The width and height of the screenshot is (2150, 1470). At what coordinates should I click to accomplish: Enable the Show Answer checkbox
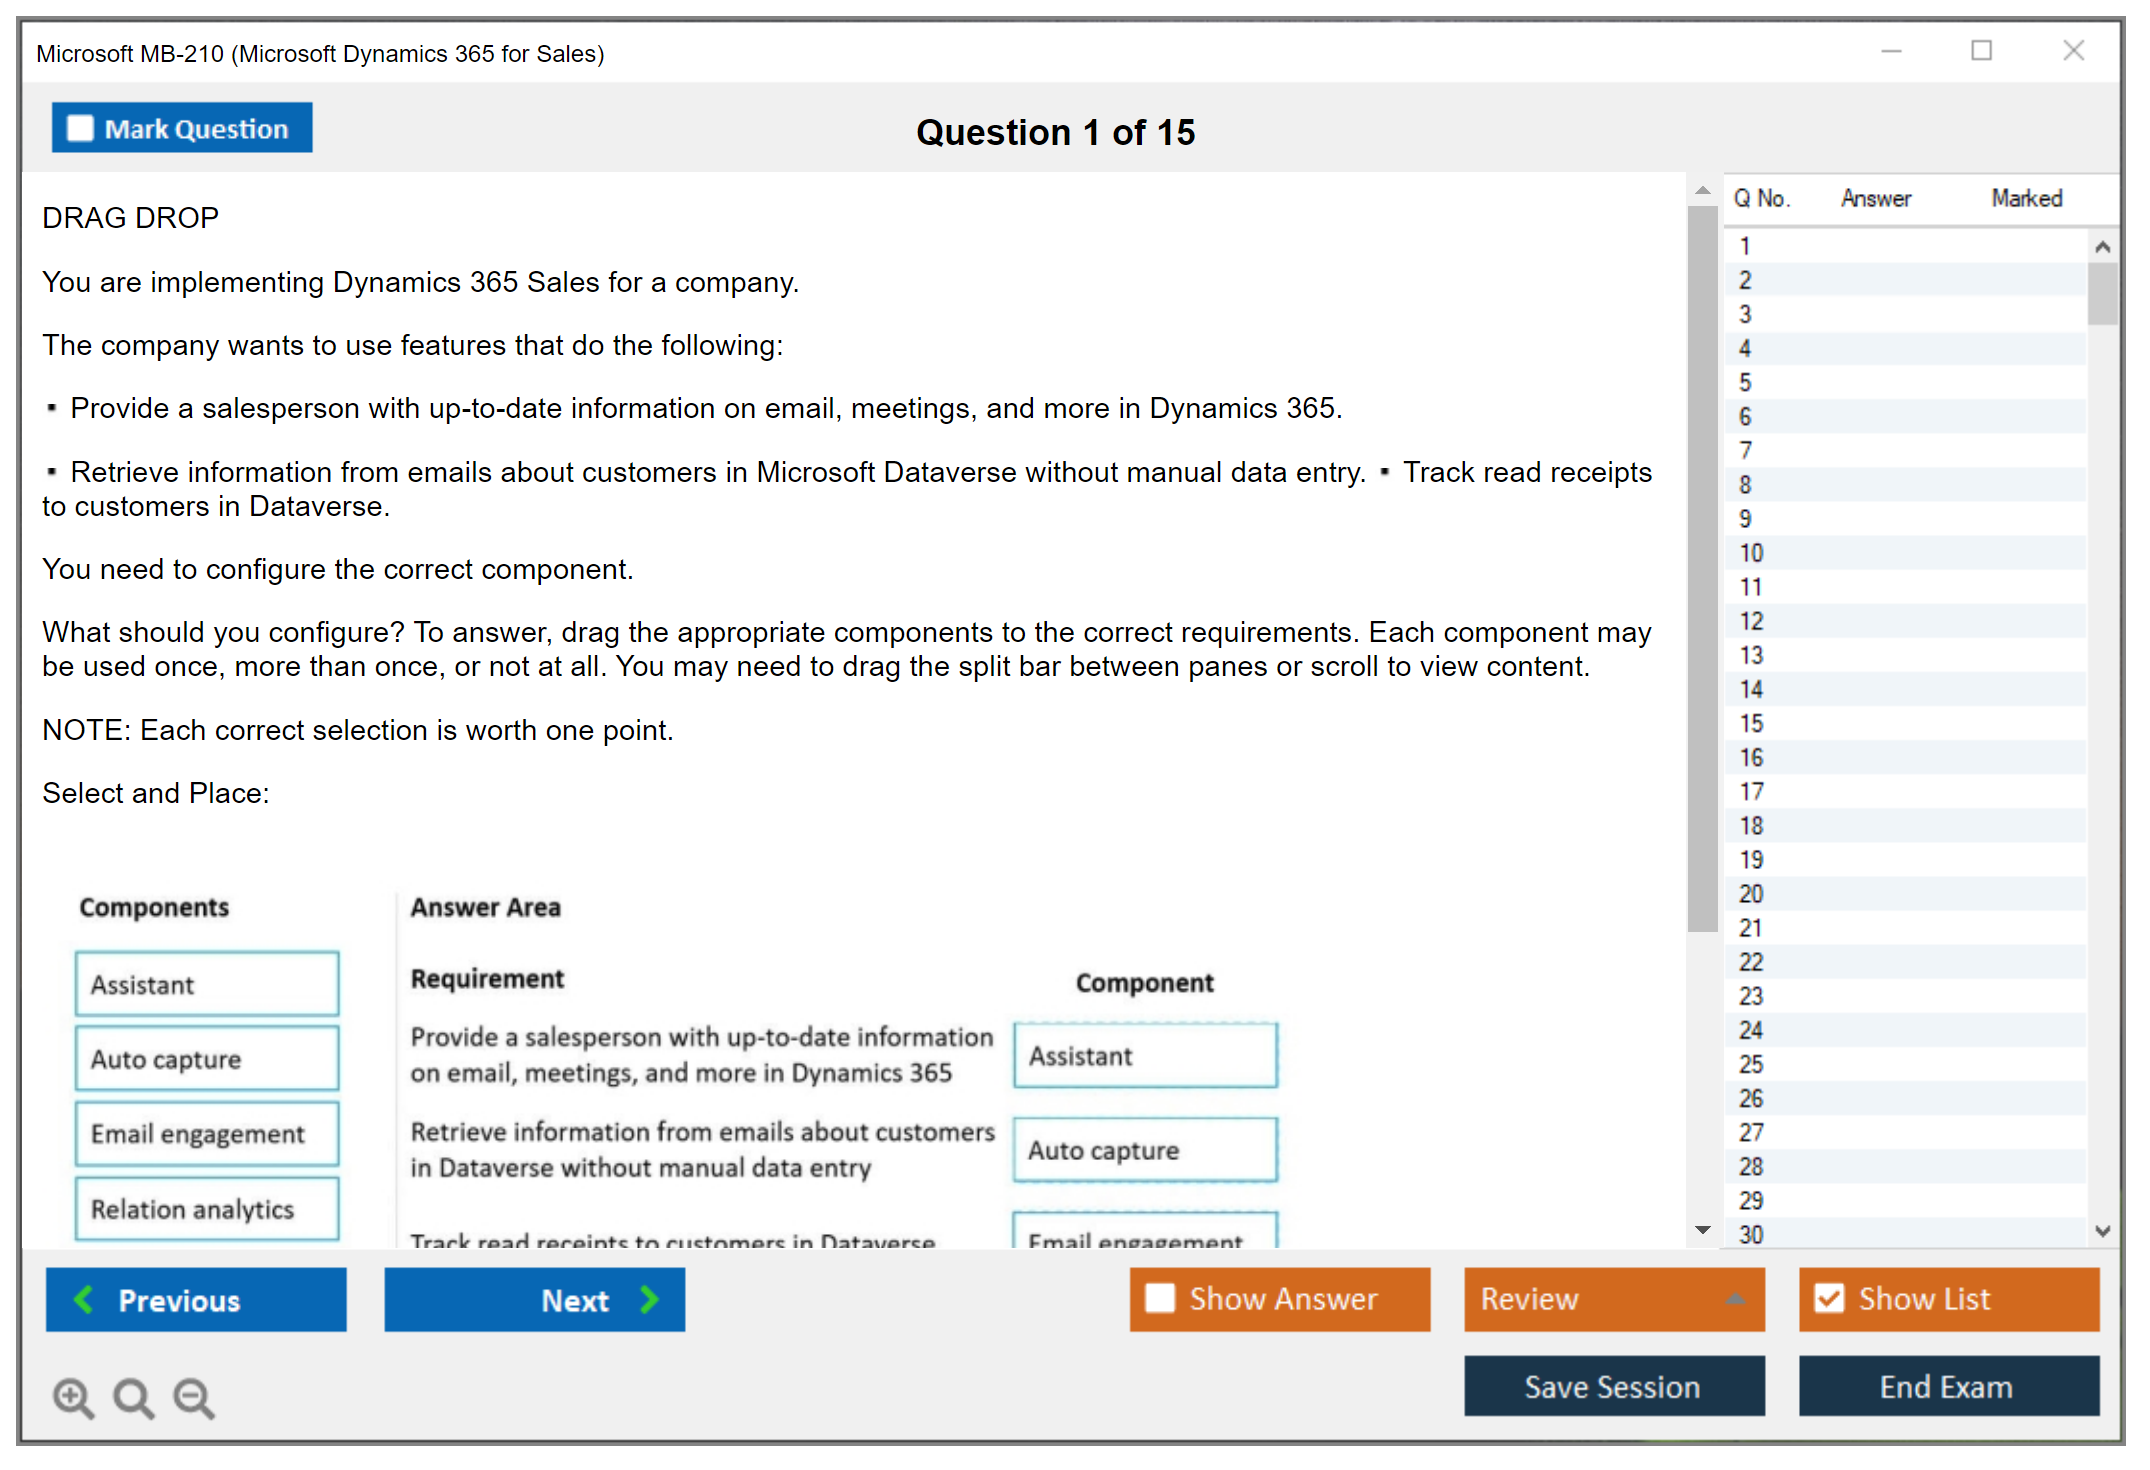tap(1160, 1299)
